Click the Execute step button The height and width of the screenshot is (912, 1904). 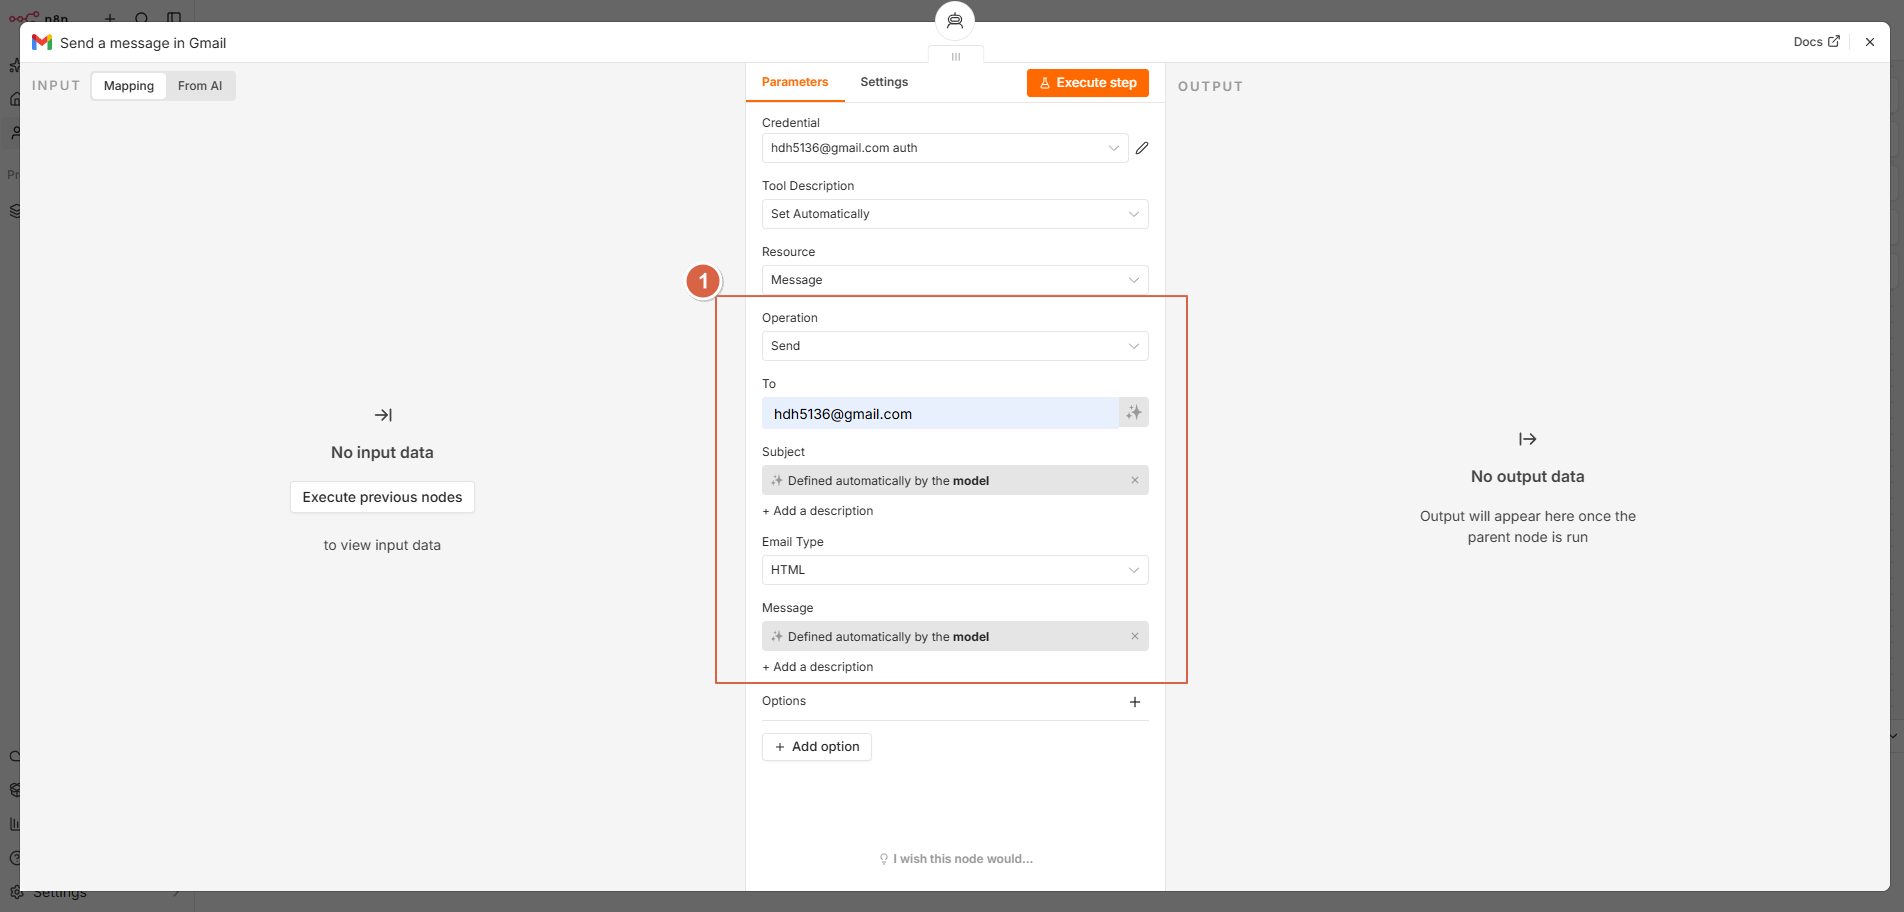(x=1088, y=83)
